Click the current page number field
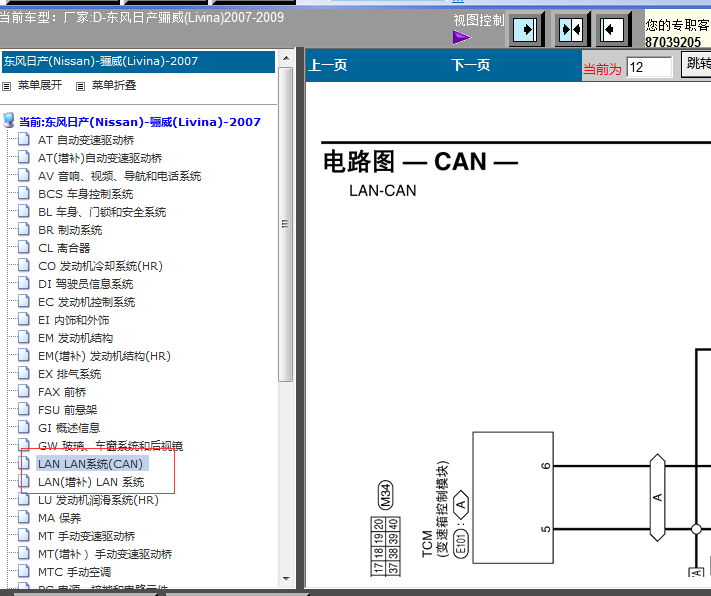 (x=649, y=68)
